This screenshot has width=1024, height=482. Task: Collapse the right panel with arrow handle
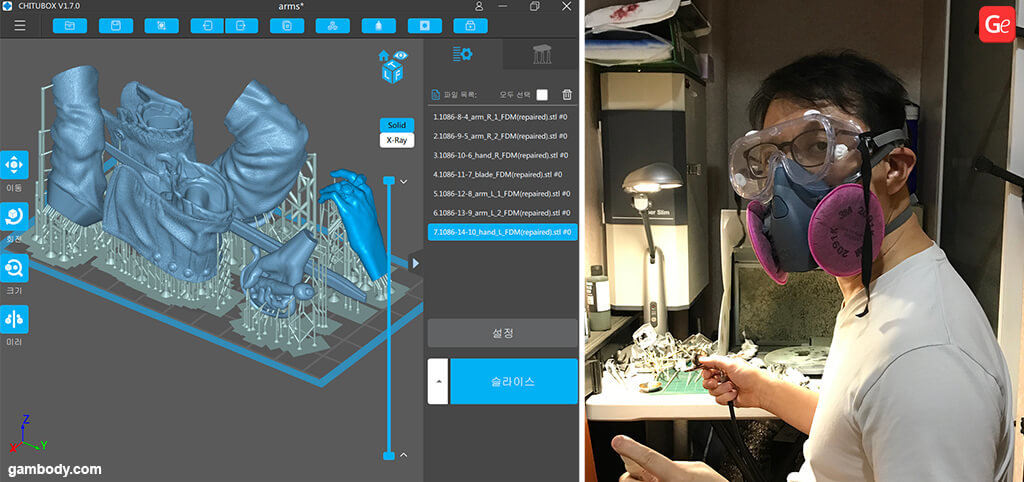click(x=416, y=263)
